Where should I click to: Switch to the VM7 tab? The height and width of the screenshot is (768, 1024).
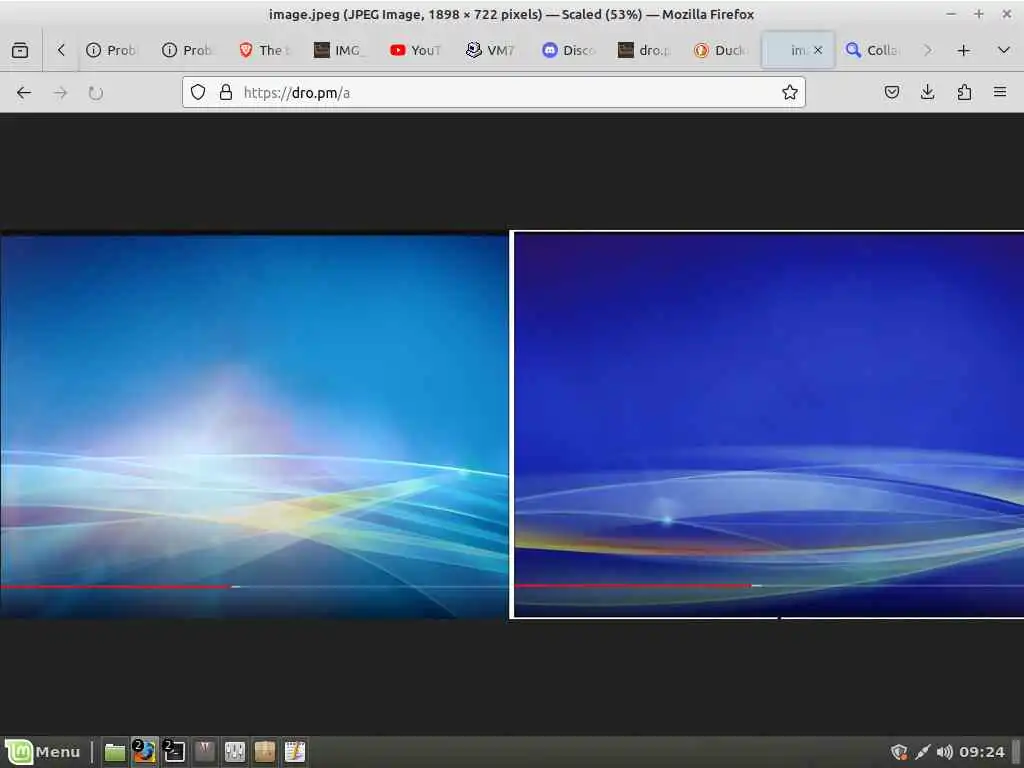pos(490,50)
